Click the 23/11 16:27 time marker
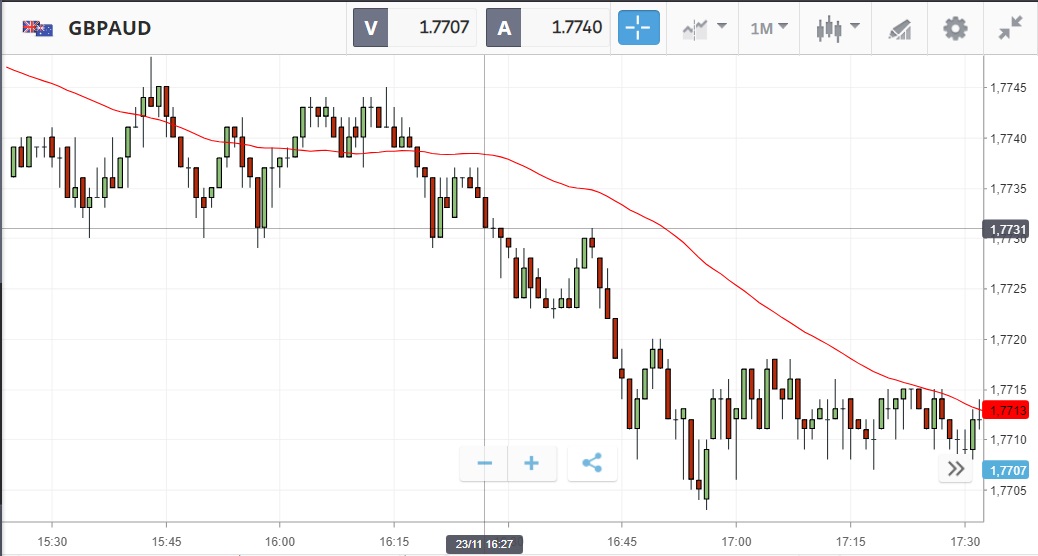Image resolution: width=1038 pixels, height=556 pixels. tap(484, 544)
